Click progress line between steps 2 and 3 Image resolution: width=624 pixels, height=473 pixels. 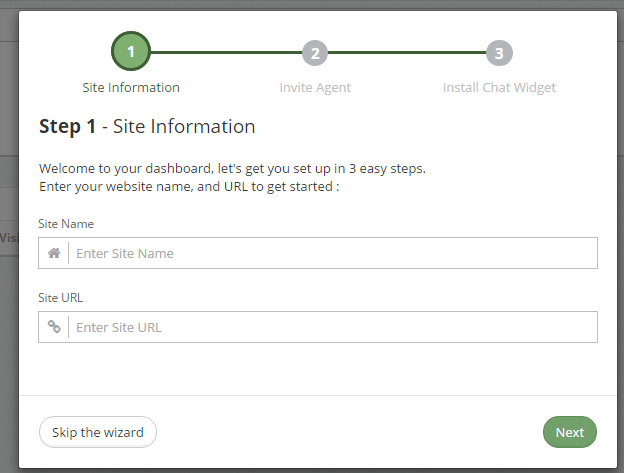407,53
